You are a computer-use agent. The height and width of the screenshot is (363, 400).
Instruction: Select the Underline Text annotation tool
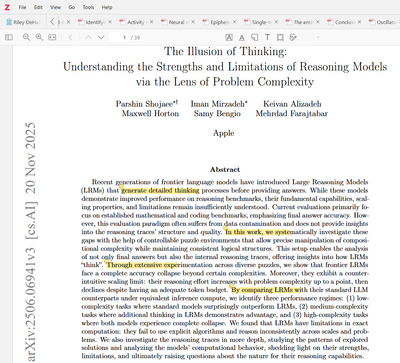[x=242, y=37]
